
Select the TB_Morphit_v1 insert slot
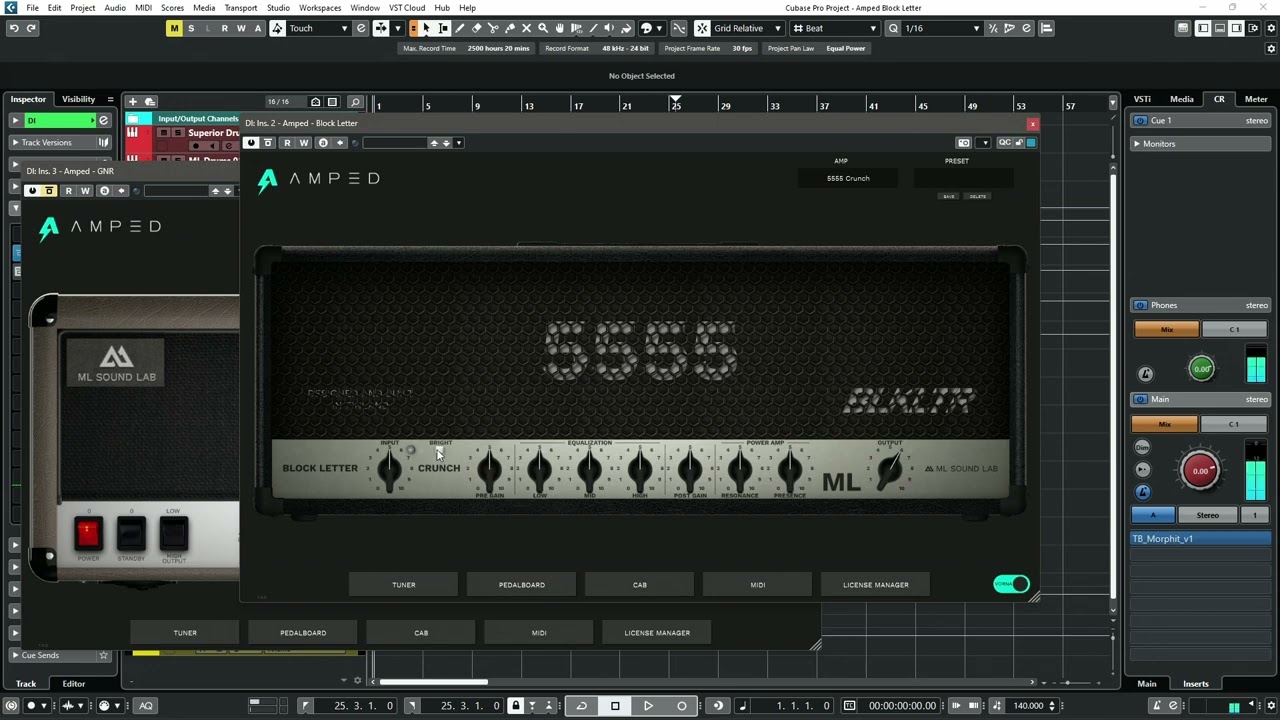pos(1200,539)
